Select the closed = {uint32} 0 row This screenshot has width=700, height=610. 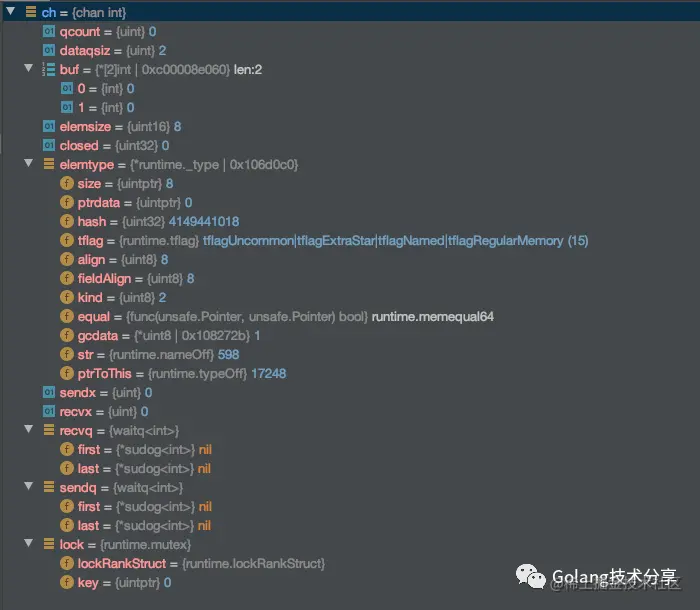[x=350, y=145]
